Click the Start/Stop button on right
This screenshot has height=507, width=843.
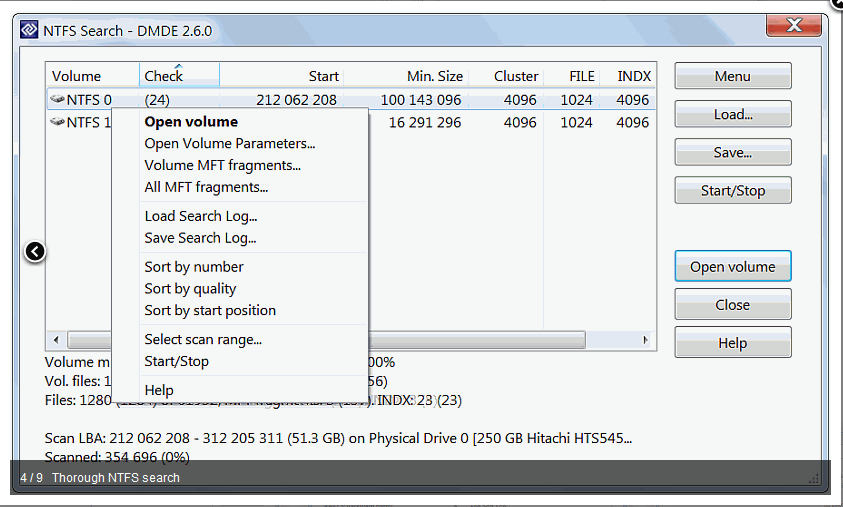click(732, 190)
